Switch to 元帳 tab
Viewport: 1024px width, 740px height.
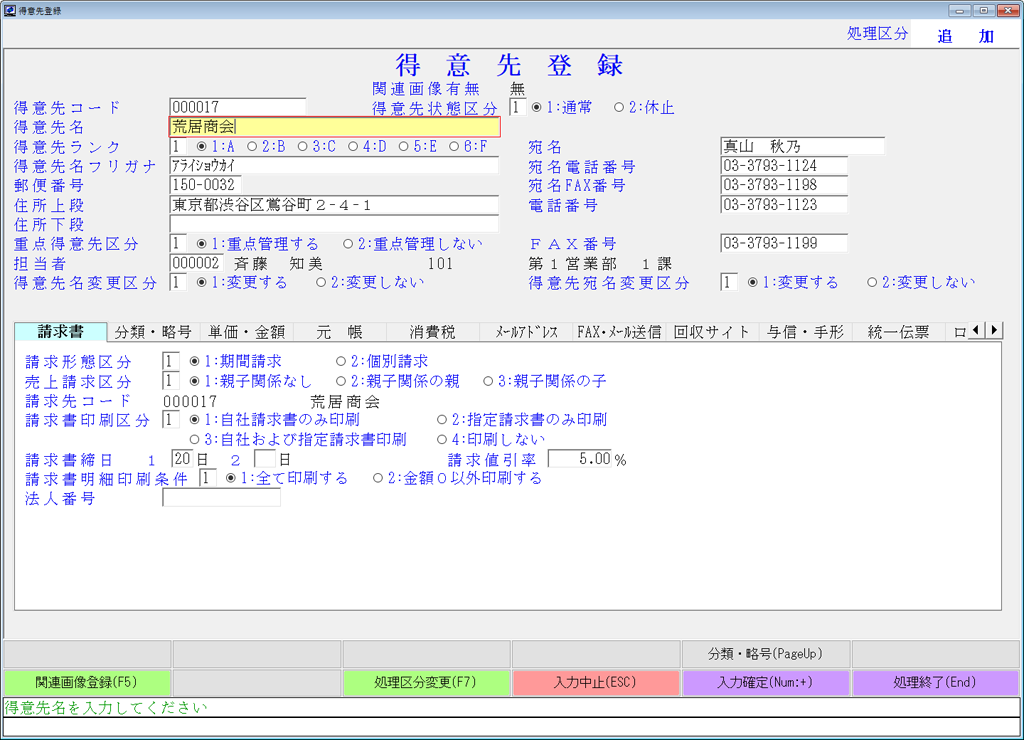click(x=340, y=332)
